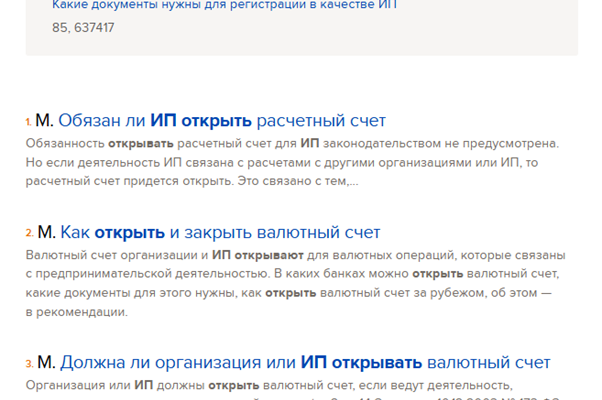Image resolution: width=602 pixels, height=400 pixels.
Task: Click the 'М.' marker of third result
Action: click(46, 362)
